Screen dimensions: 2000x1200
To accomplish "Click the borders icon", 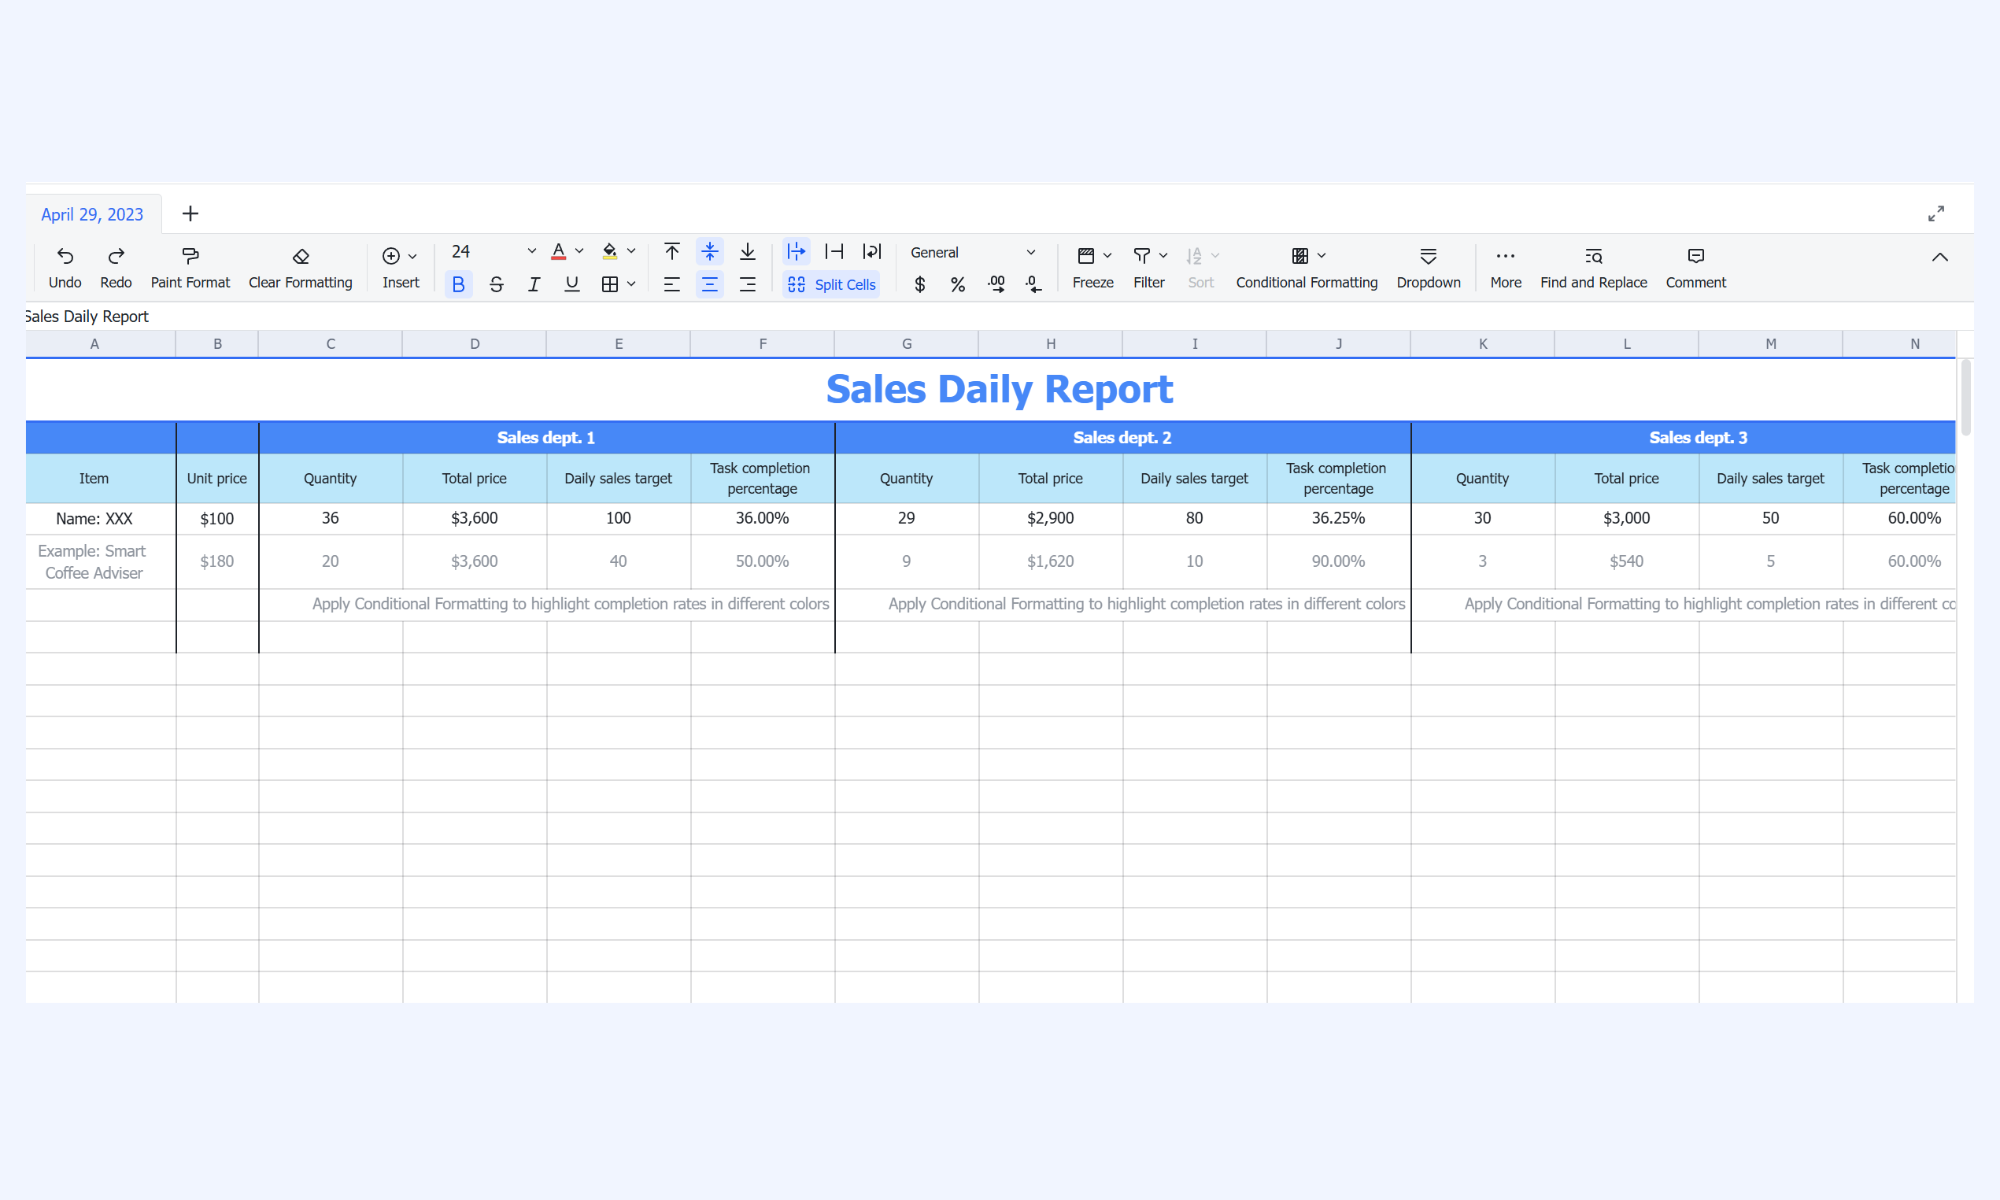I will point(609,285).
